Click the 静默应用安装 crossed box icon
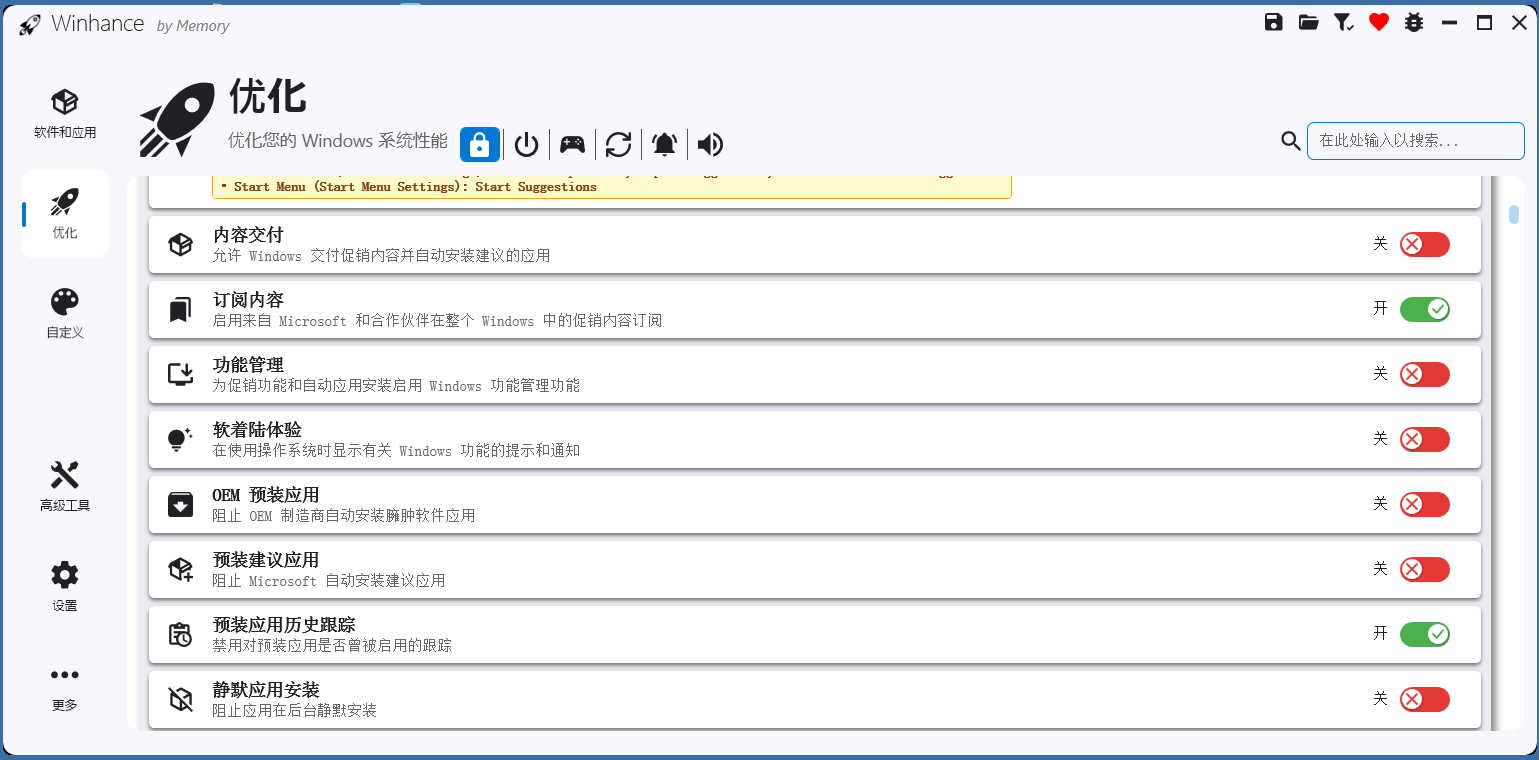The width and height of the screenshot is (1539, 760). (180, 699)
